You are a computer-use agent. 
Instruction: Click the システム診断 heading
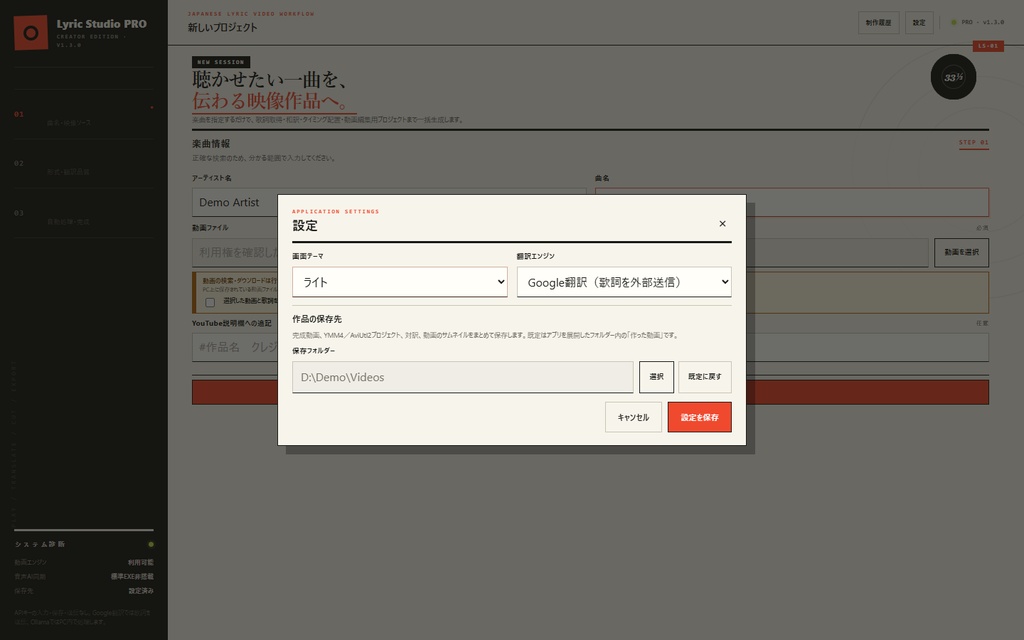click(x=40, y=544)
